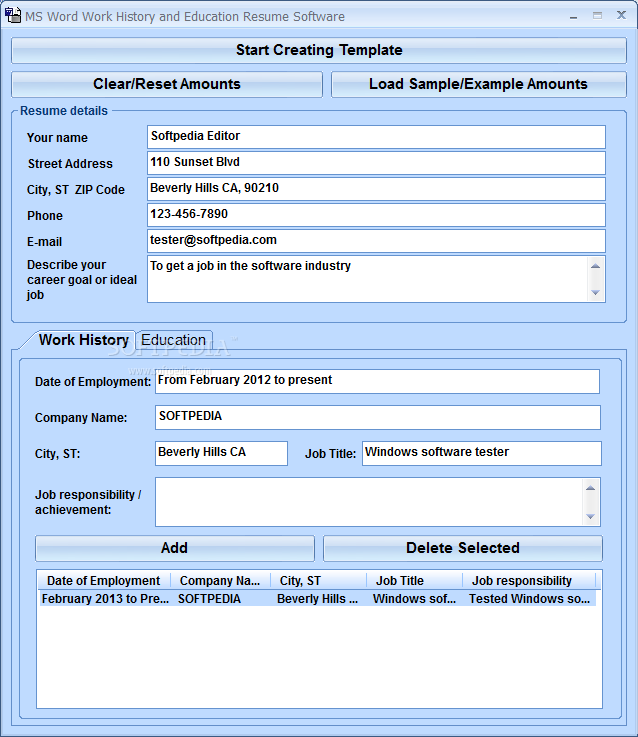Click Start Creating Template button
This screenshot has height=737, width=638.
click(x=319, y=50)
